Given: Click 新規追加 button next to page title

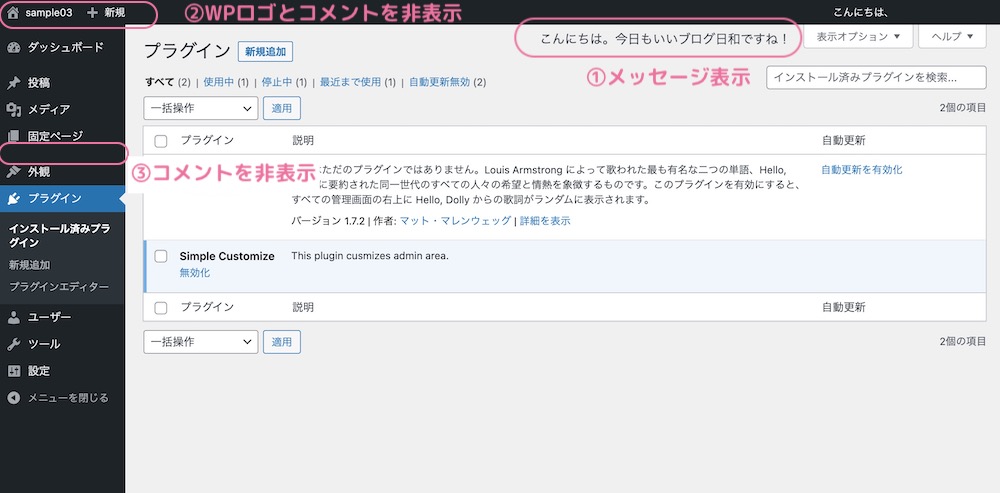Looking at the screenshot, I should (x=265, y=52).
